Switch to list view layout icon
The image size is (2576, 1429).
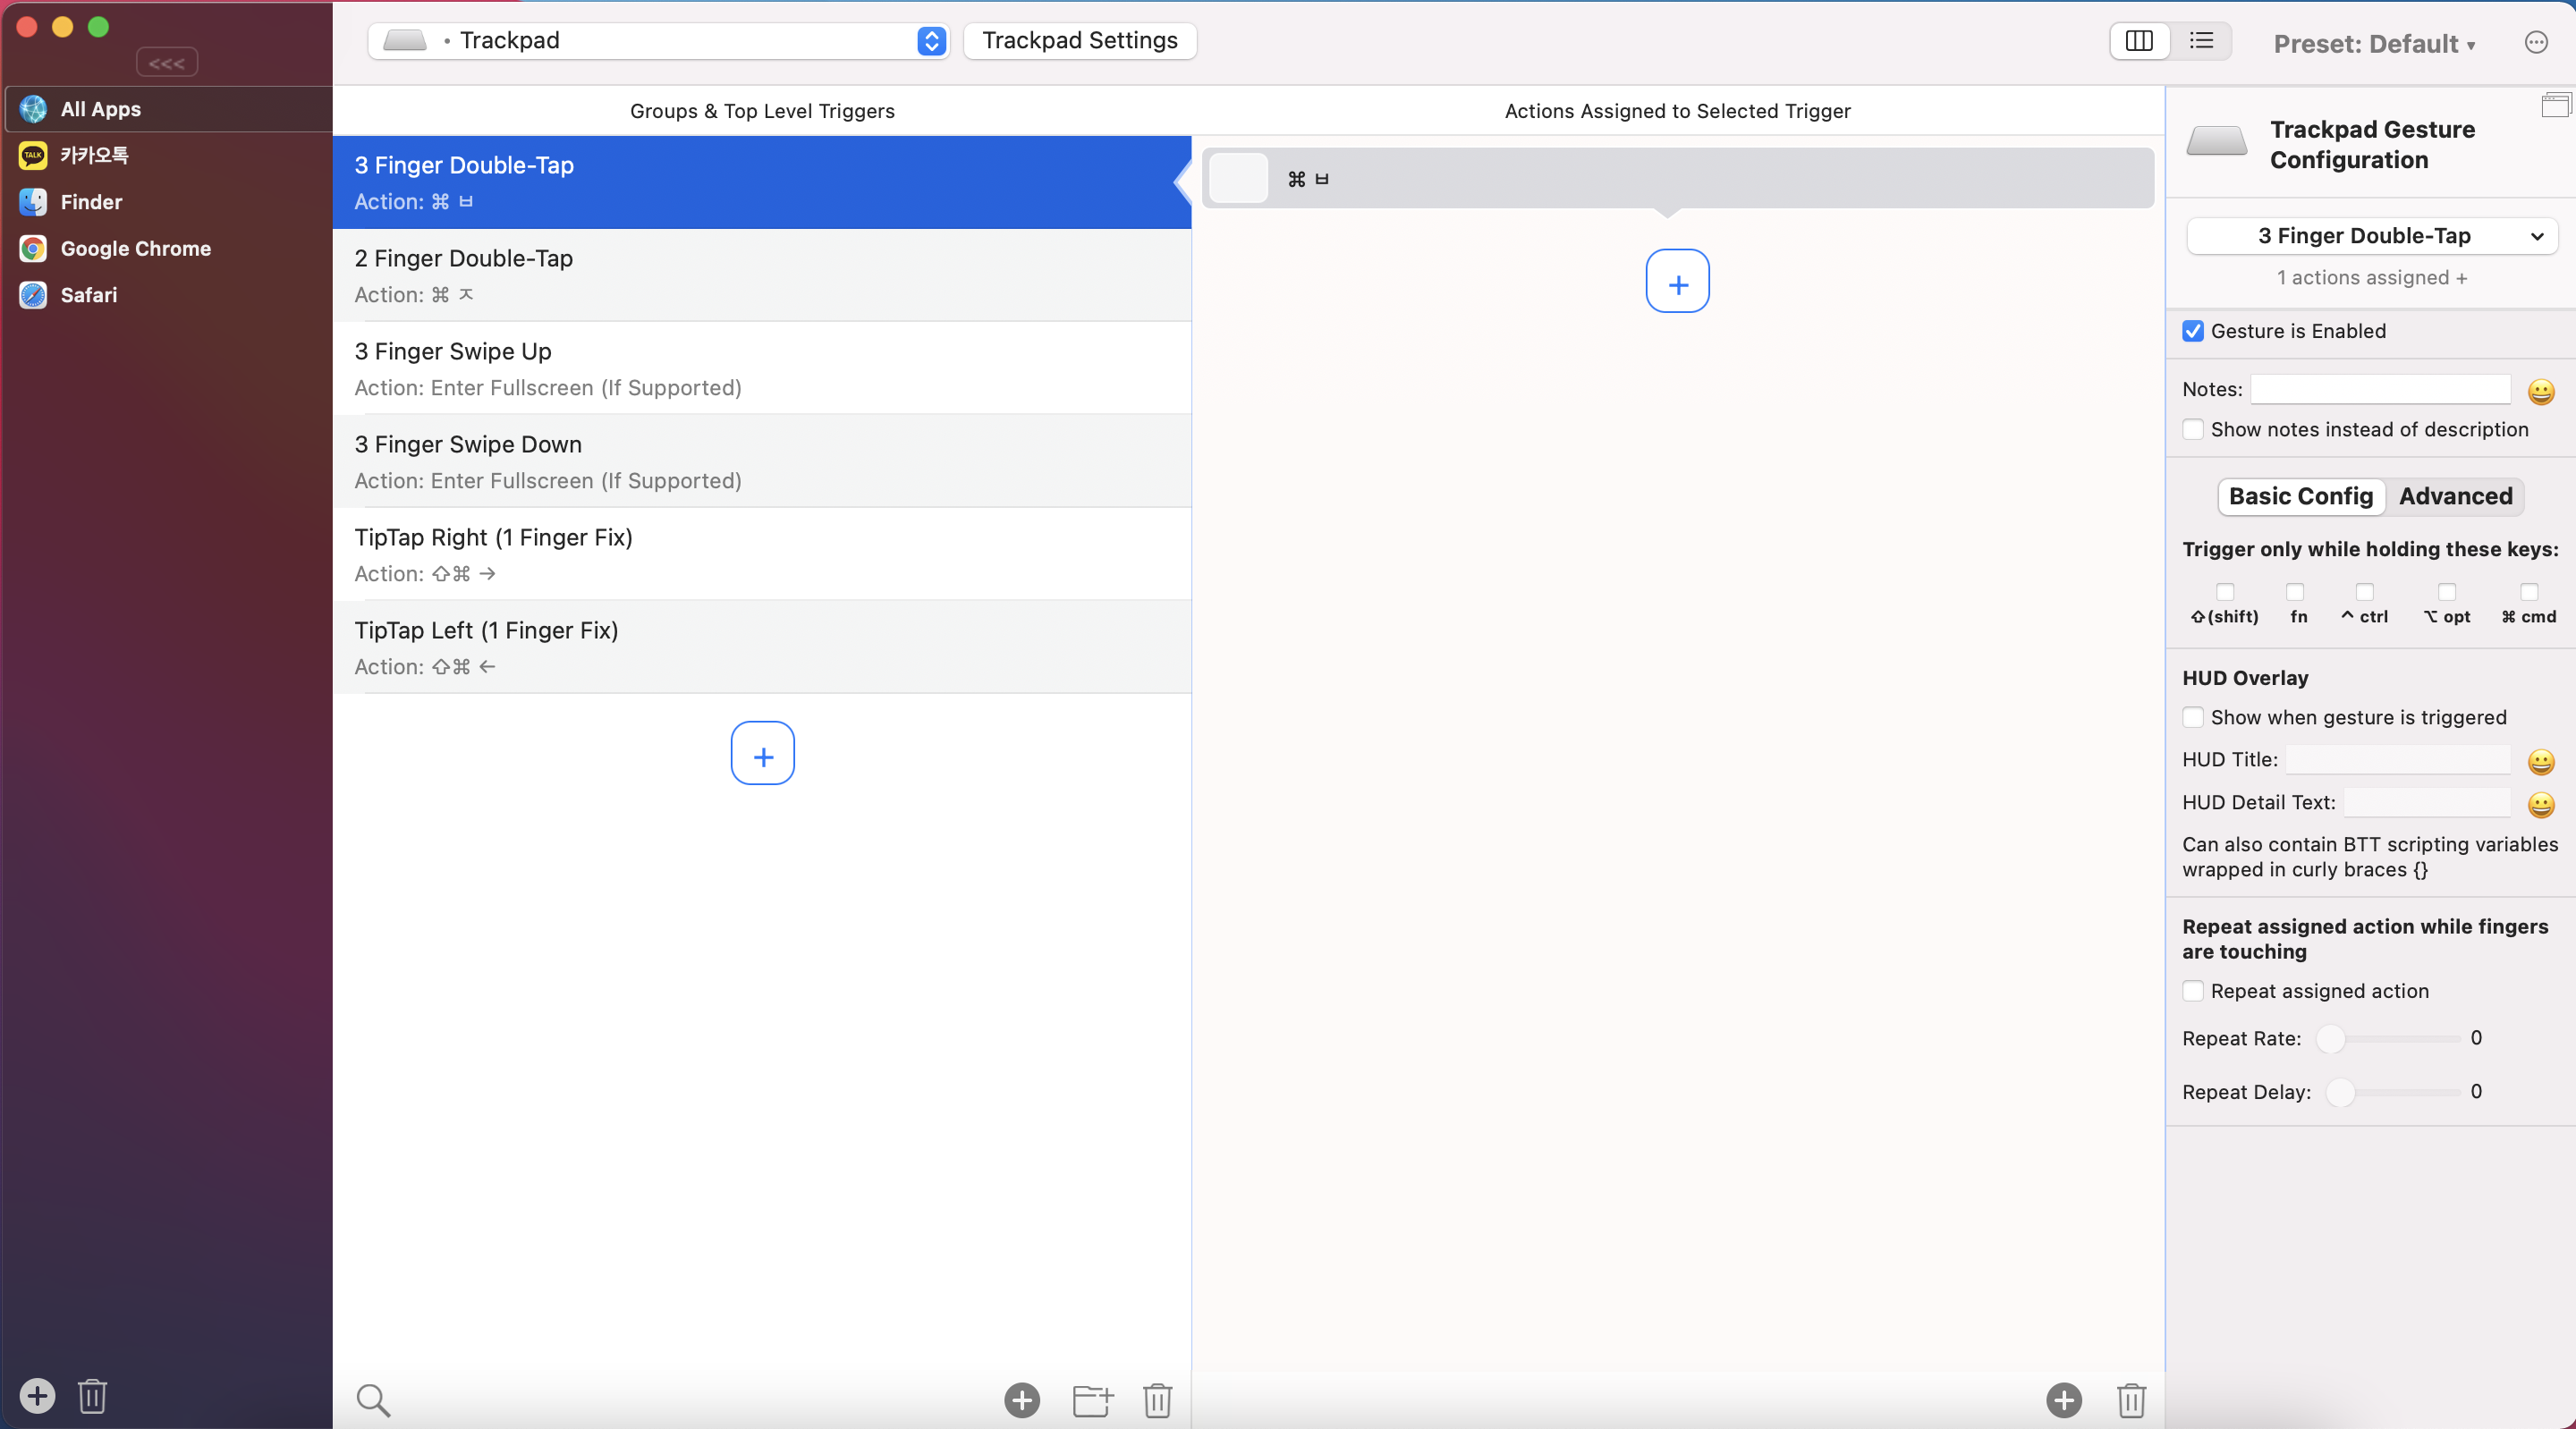pos(2201,41)
